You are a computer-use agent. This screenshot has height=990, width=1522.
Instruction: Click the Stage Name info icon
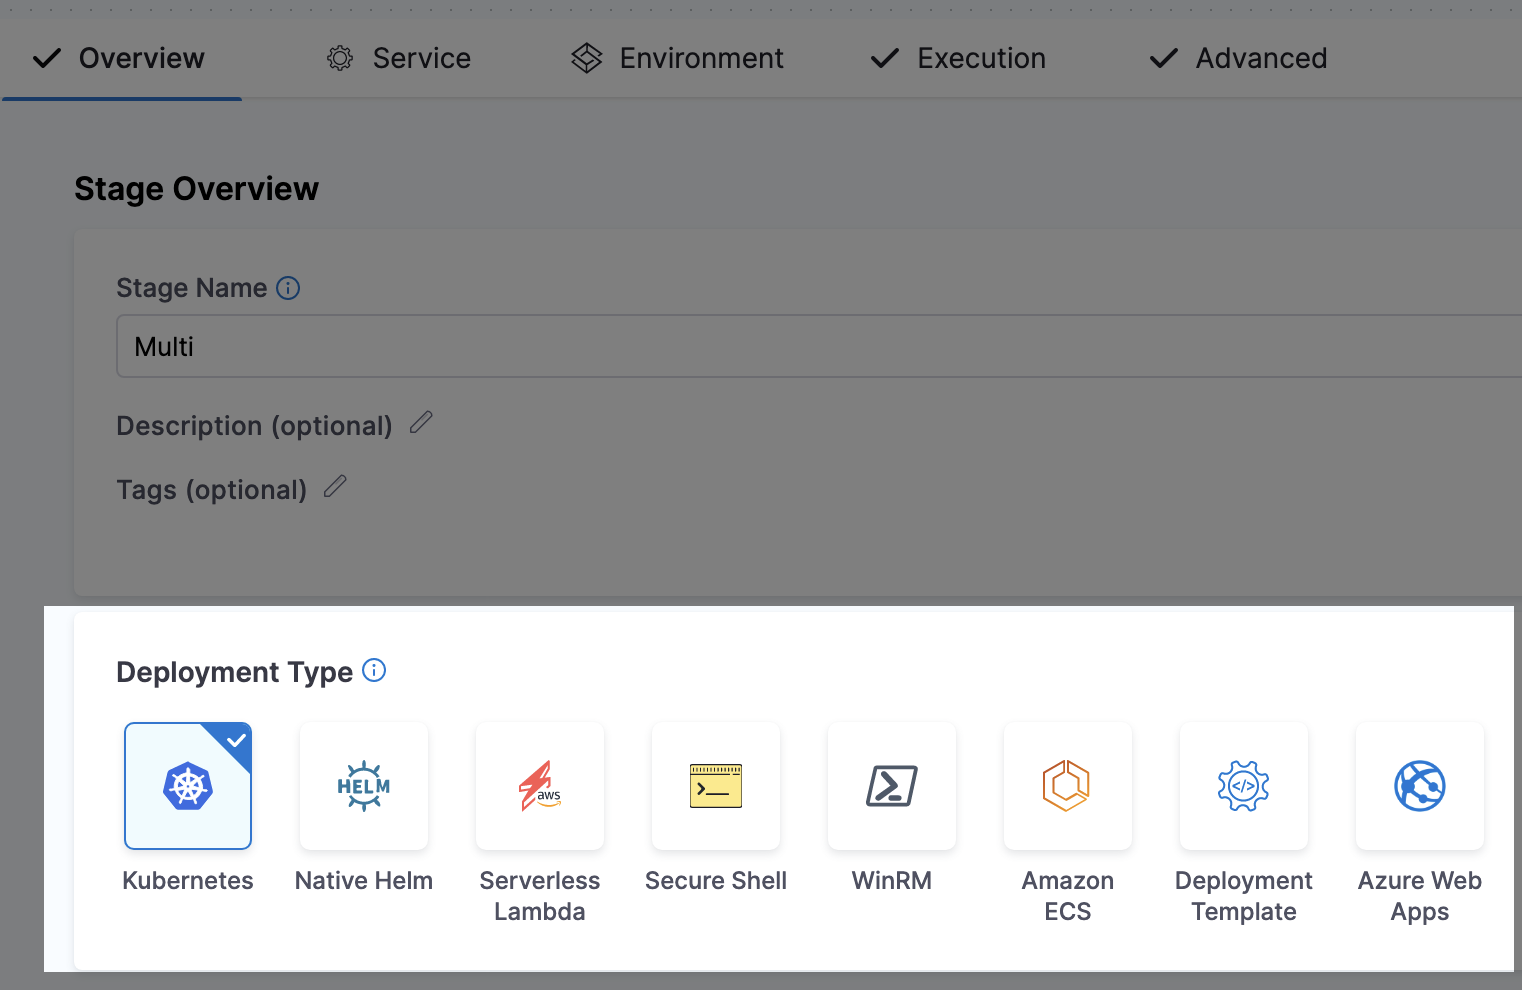pos(288,288)
